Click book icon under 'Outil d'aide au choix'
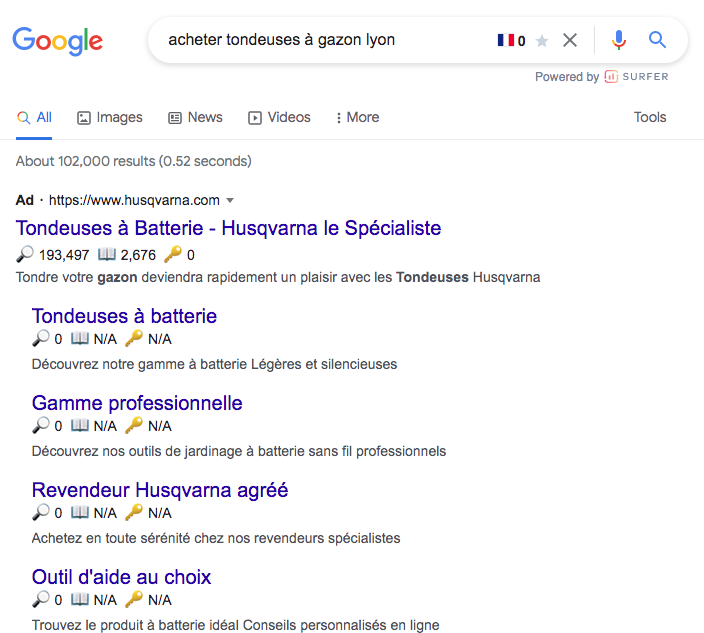 pyautogui.click(x=79, y=599)
